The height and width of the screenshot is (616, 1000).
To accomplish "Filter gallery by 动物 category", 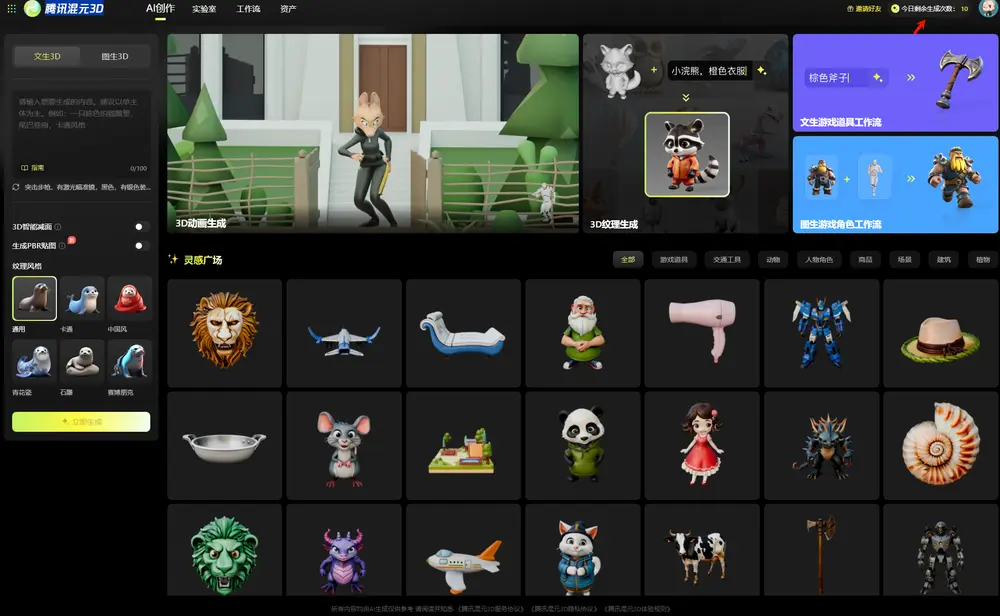I will click(773, 260).
